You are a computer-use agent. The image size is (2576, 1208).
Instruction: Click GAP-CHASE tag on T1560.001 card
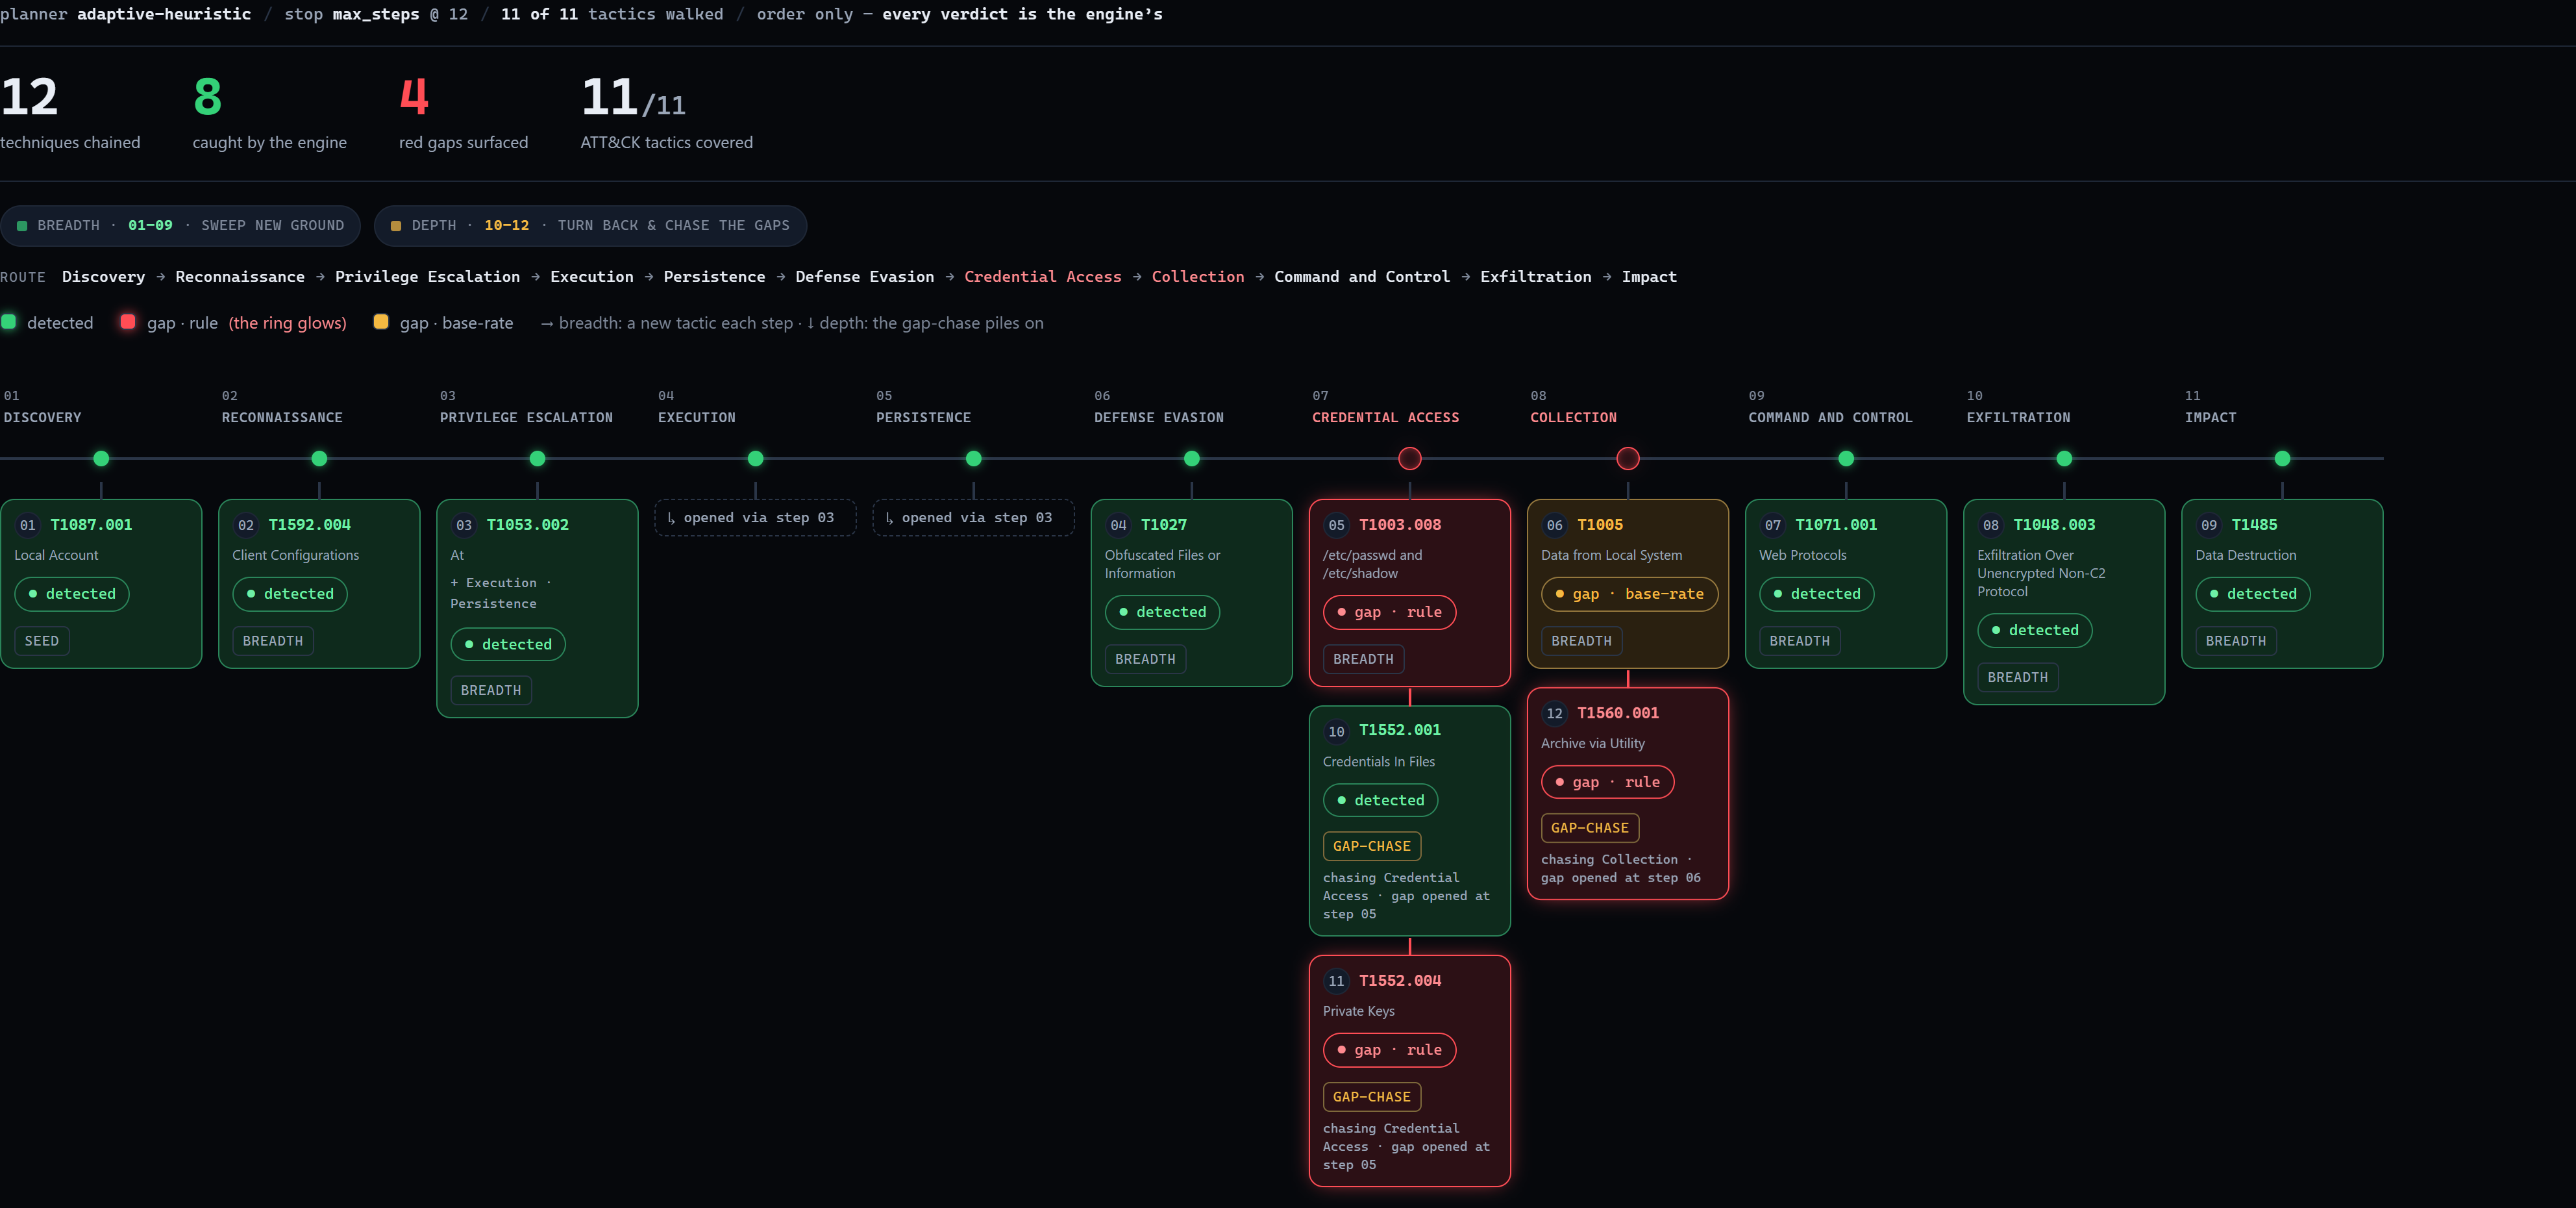pyautogui.click(x=1589, y=828)
